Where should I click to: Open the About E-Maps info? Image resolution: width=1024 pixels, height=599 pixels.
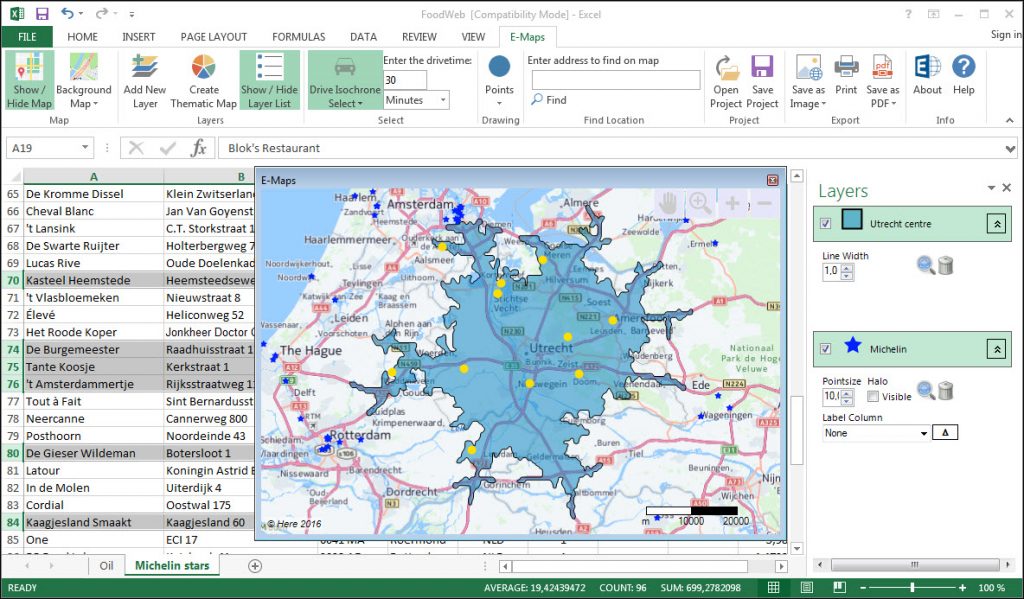[927, 76]
